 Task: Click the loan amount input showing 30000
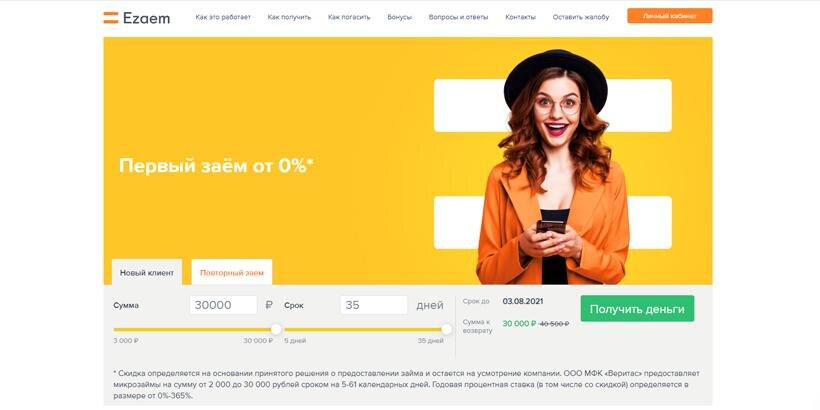pyautogui.click(x=223, y=305)
